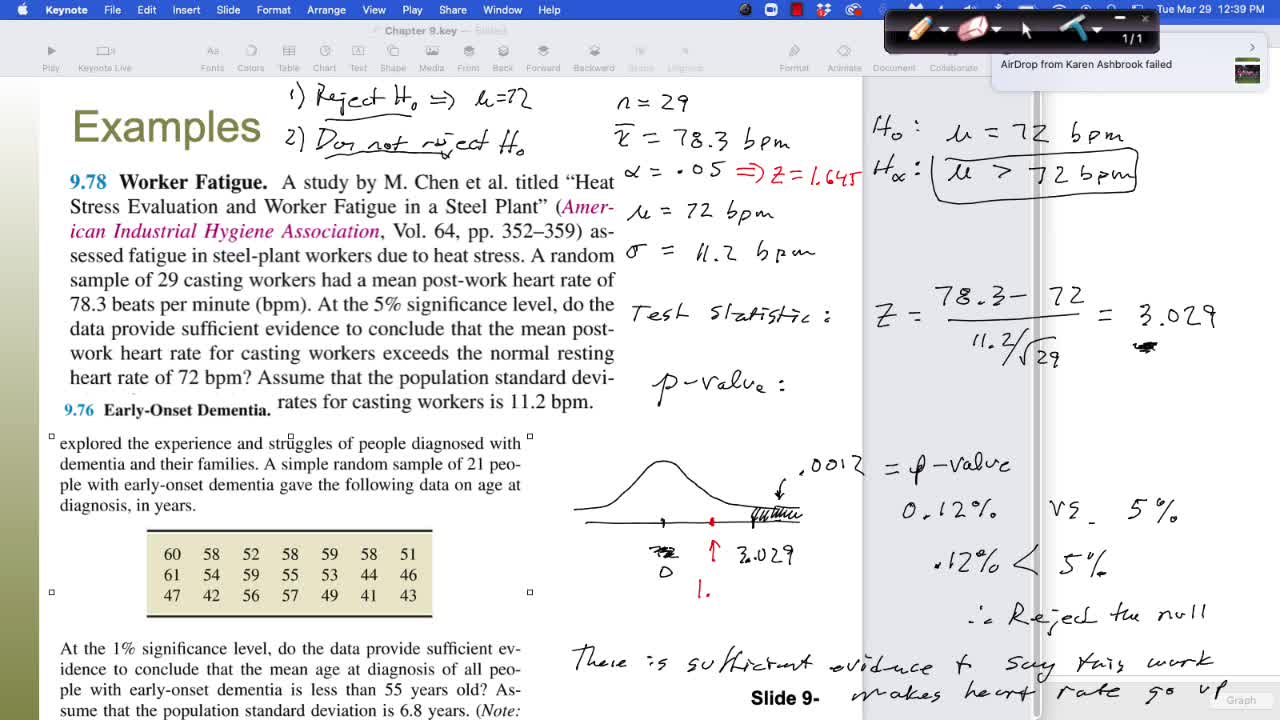Open the Window menu
The width and height of the screenshot is (1280, 720).
(502, 10)
